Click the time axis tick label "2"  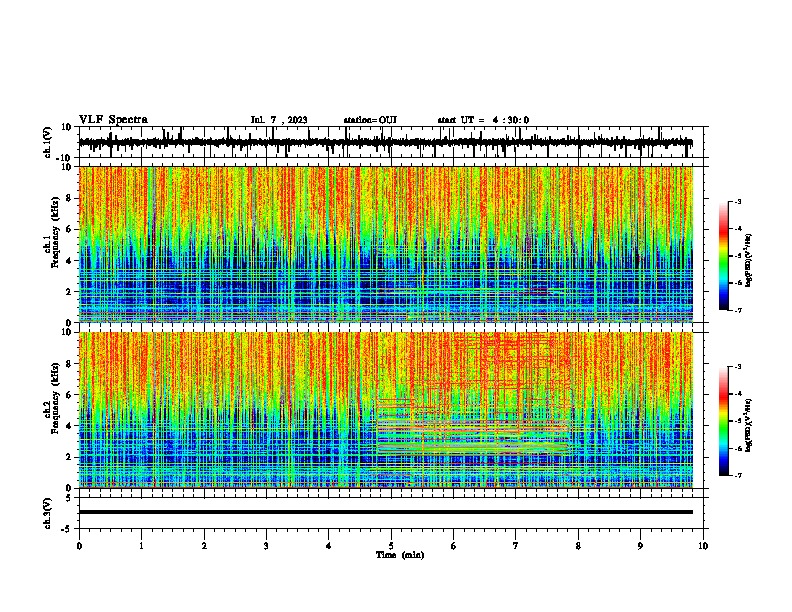[204, 546]
